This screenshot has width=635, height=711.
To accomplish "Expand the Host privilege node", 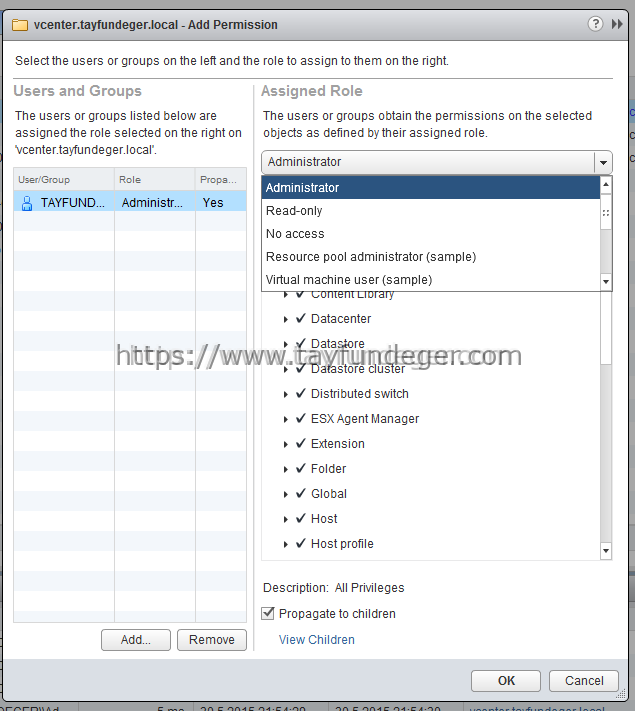I will pos(285,519).
